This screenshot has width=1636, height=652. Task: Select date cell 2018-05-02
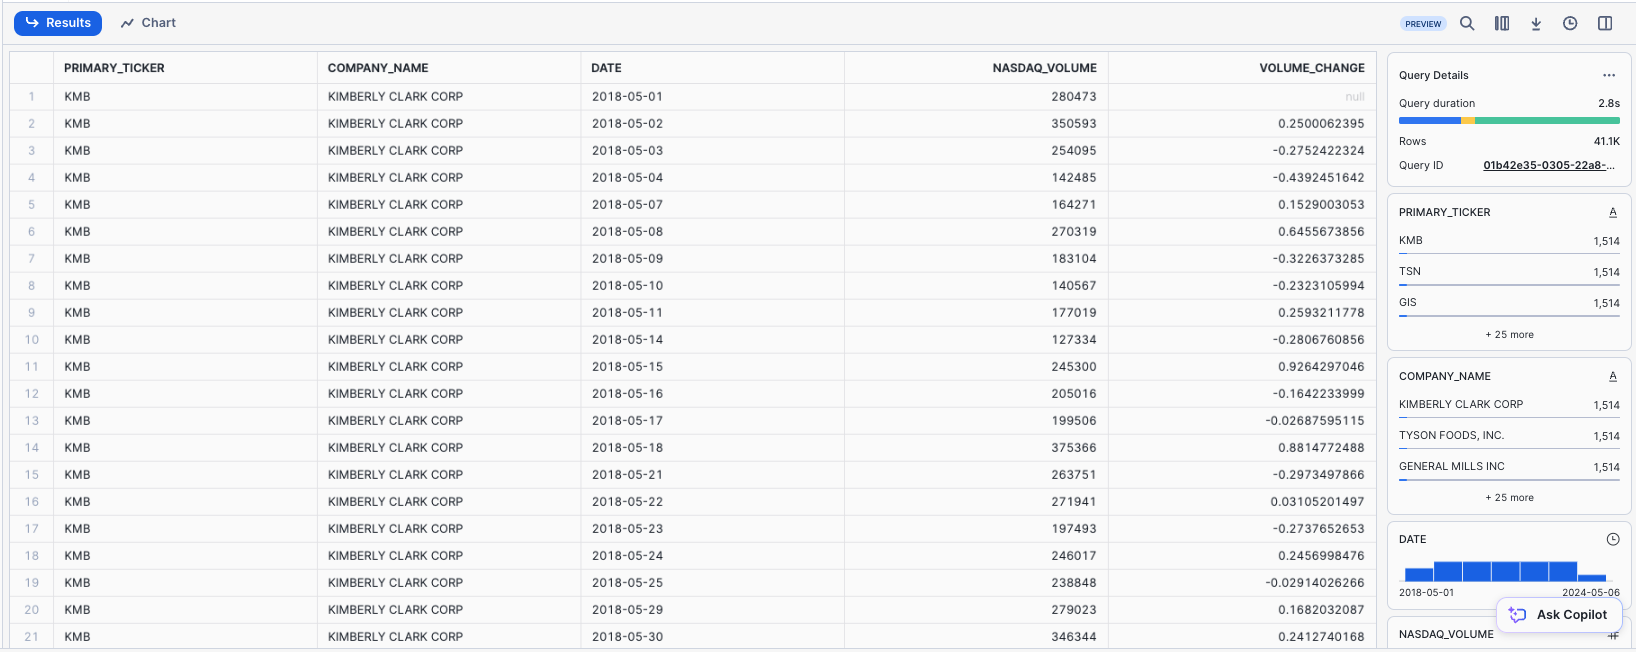pyautogui.click(x=712, y=124)
